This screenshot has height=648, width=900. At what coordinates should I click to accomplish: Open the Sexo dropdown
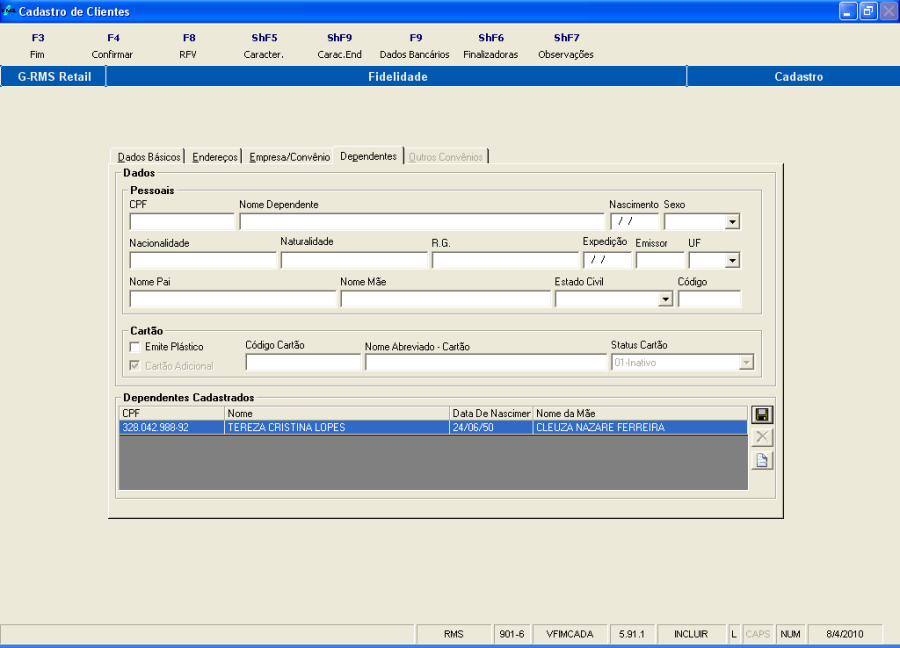tap(732, 222)
